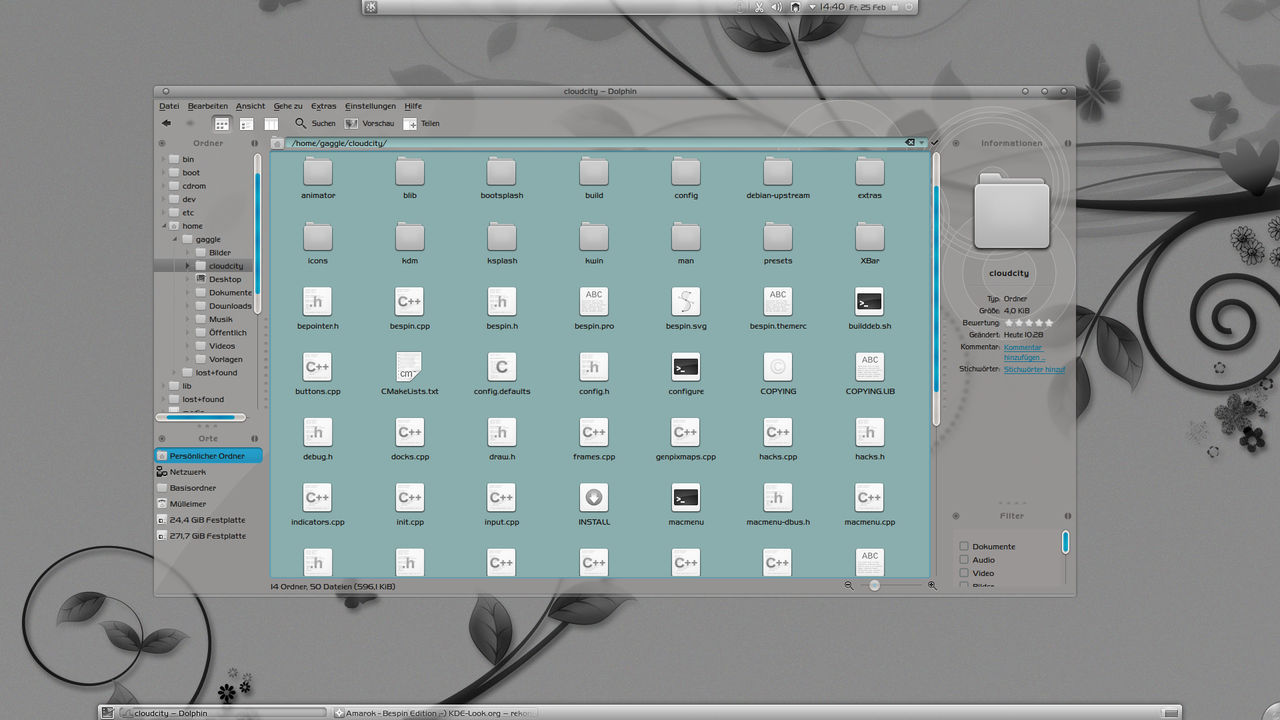Click the zoom in magnifier icon
1280x720 pixels.
point(932,585)
